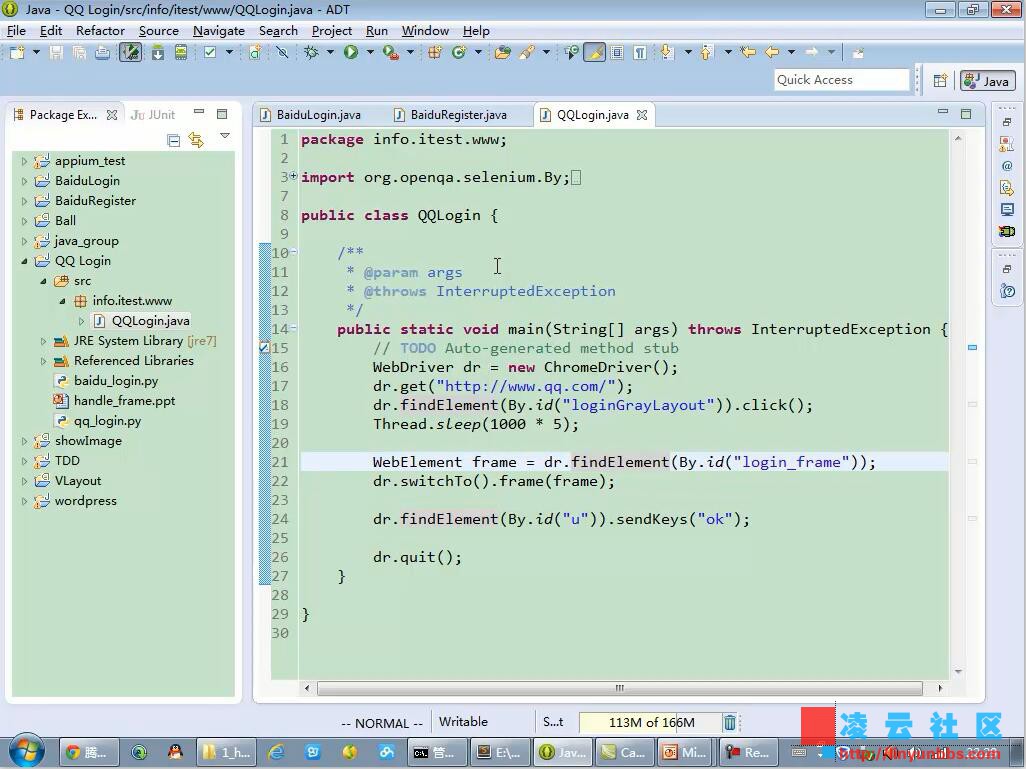
Task: Click the External Tools run icon
Action: point(391,52)
